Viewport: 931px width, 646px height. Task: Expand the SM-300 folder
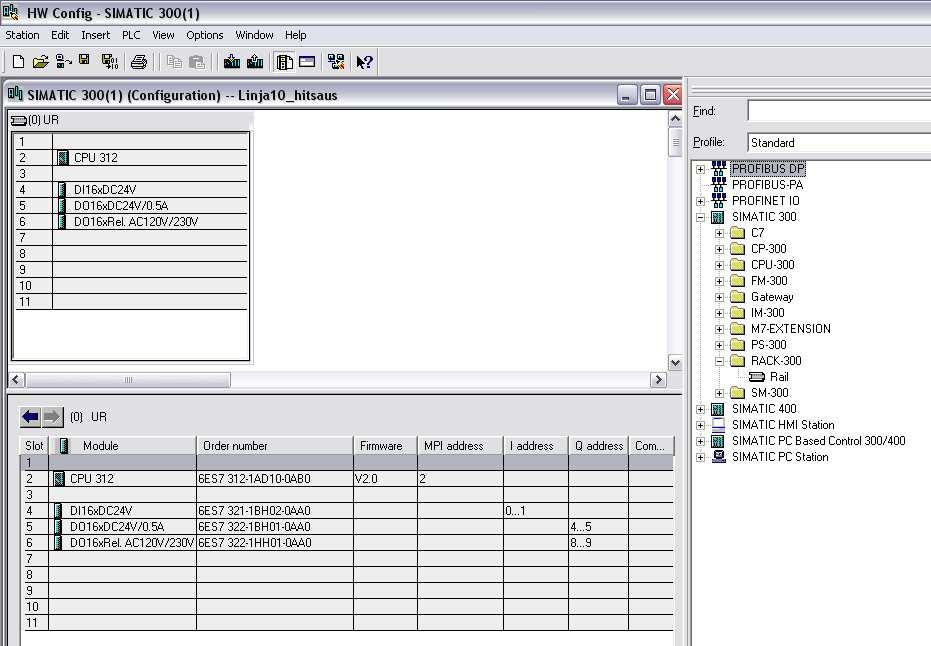coord(720,394)
